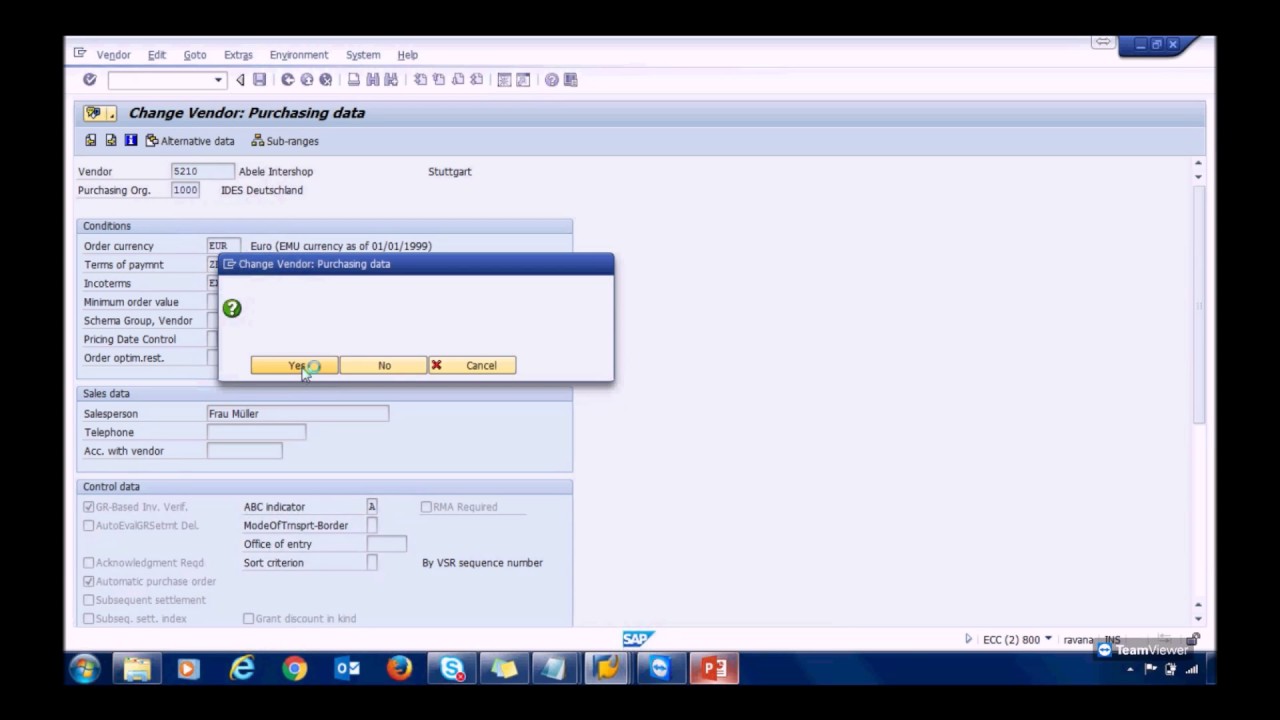Click the Acc. with vendor input field
The width and height of the screenshot is (1280, 720).
pyautogui.click(x=244, y=451)
